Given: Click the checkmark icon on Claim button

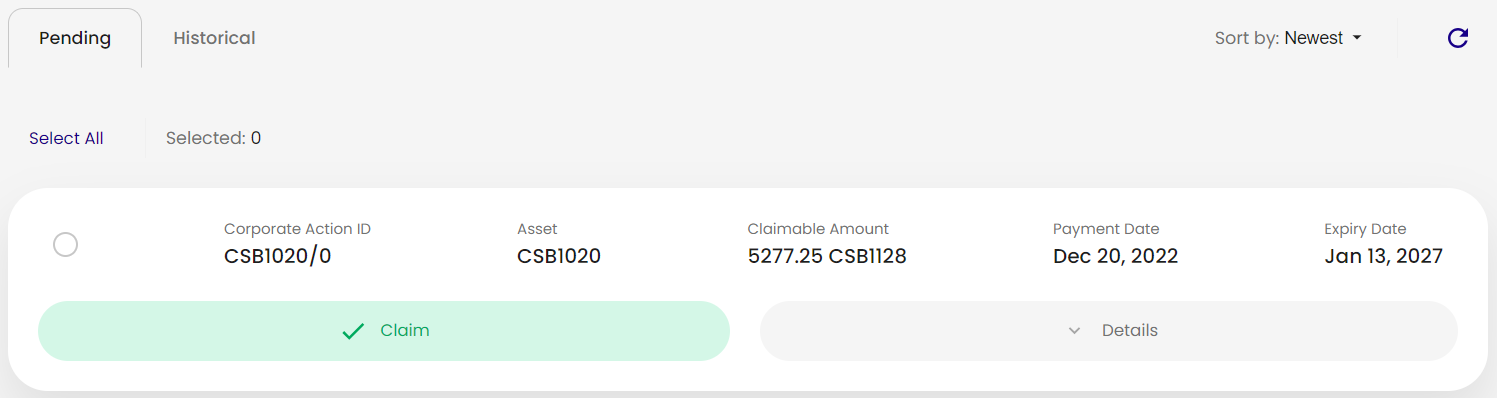Looking at the screenshot, I should pyautogui.click(x=353, y=331).
